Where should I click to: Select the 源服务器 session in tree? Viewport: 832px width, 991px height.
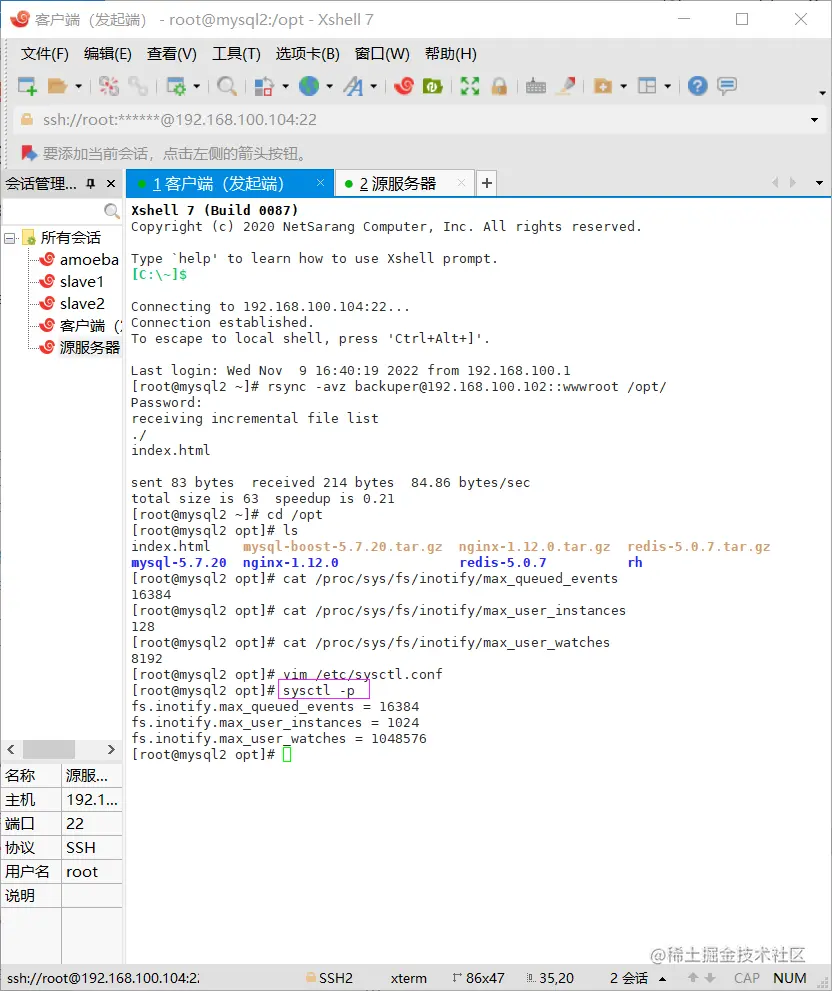(90, 348)
